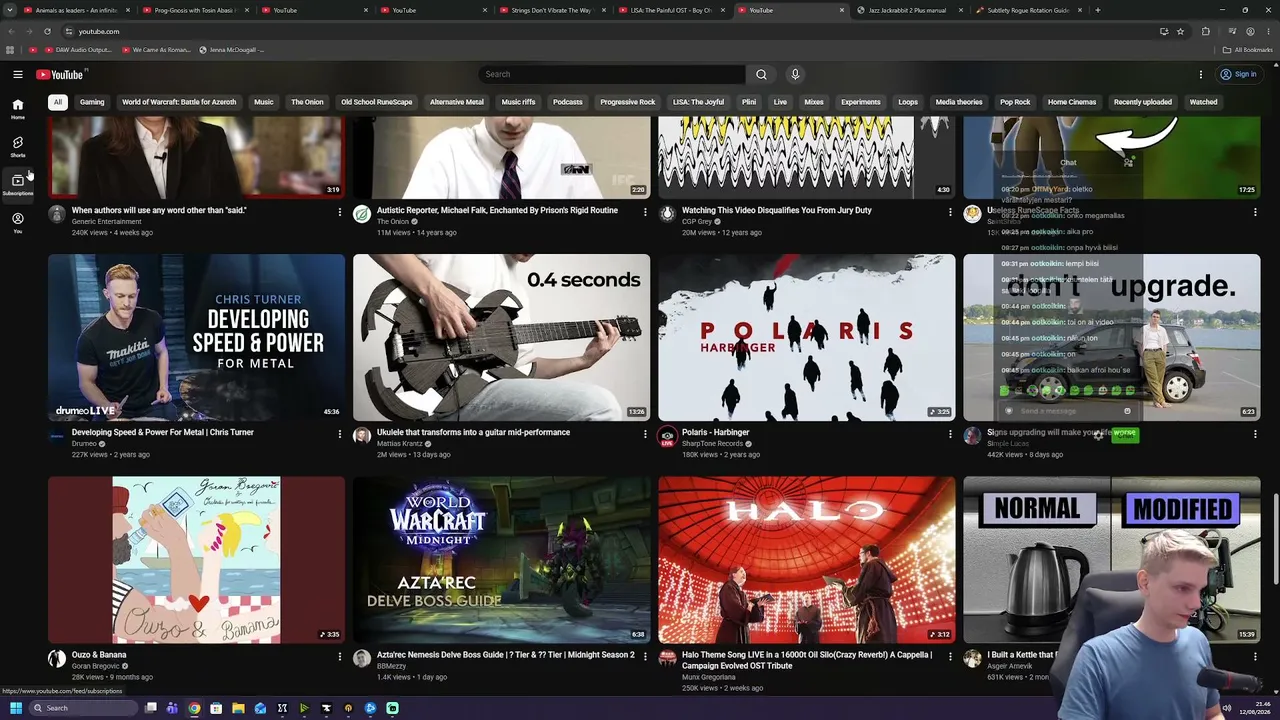Open the Drumeo channel avatar
The width and height of the screenshot is (1280, 720).
tap(57, 436)
